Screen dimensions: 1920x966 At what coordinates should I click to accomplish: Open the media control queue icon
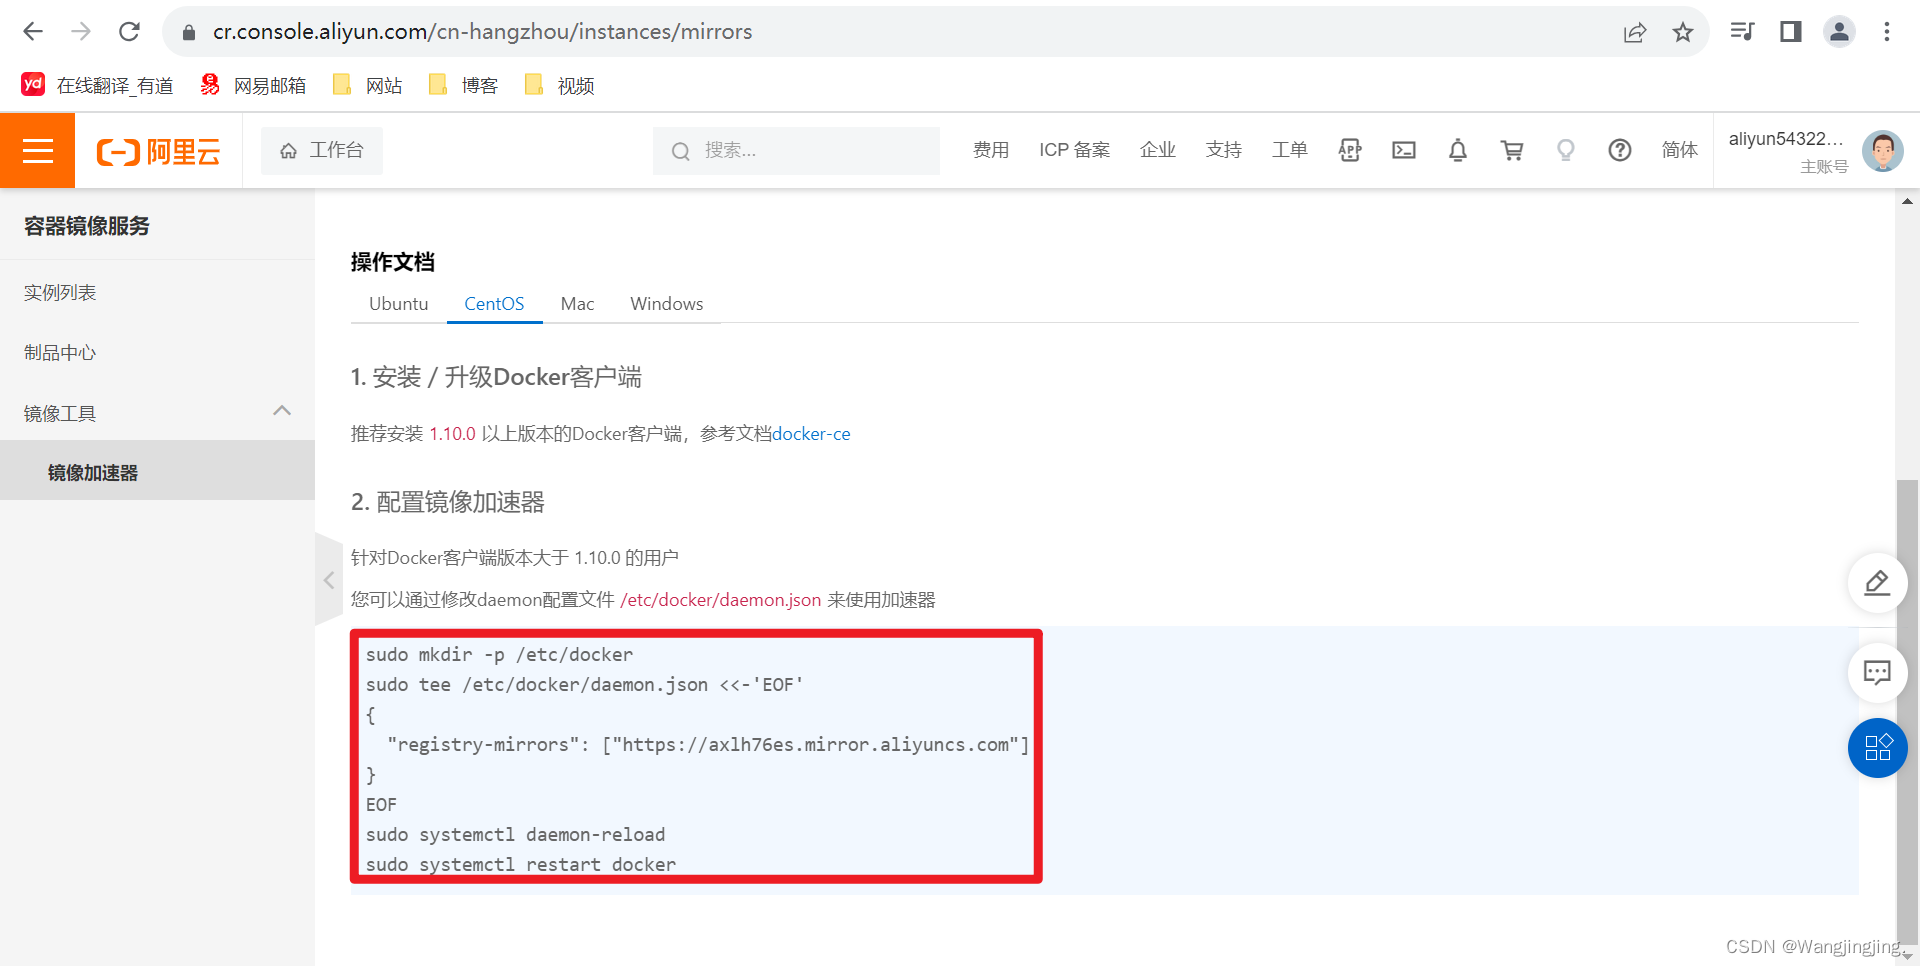(x=1742, y=32)
